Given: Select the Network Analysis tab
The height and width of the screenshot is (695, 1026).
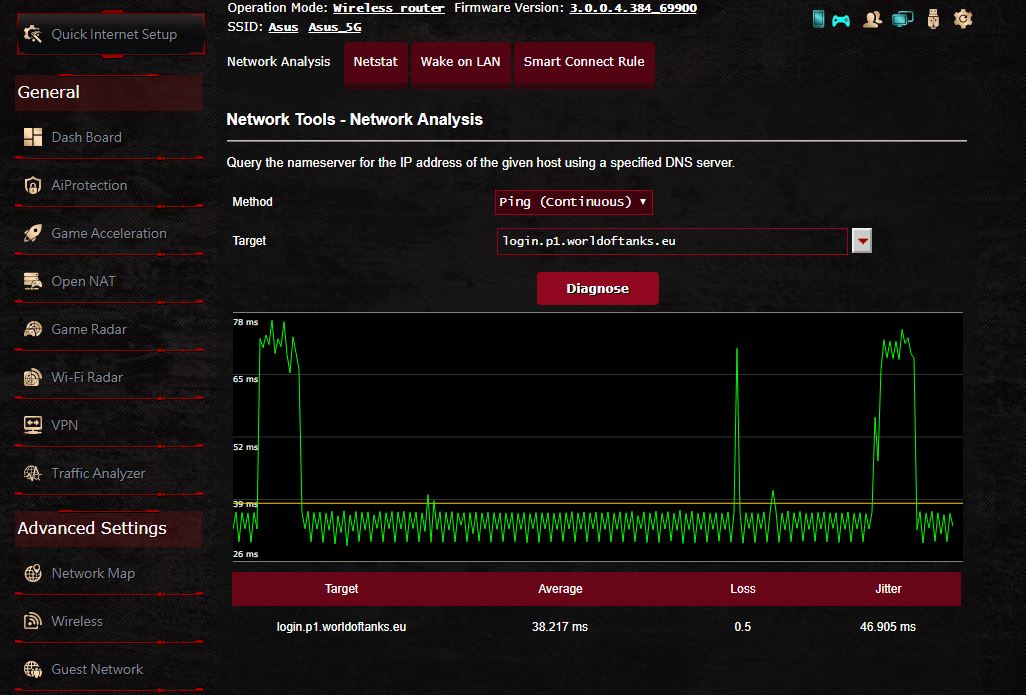Looking at the screenshot, I should click(279, 62).
